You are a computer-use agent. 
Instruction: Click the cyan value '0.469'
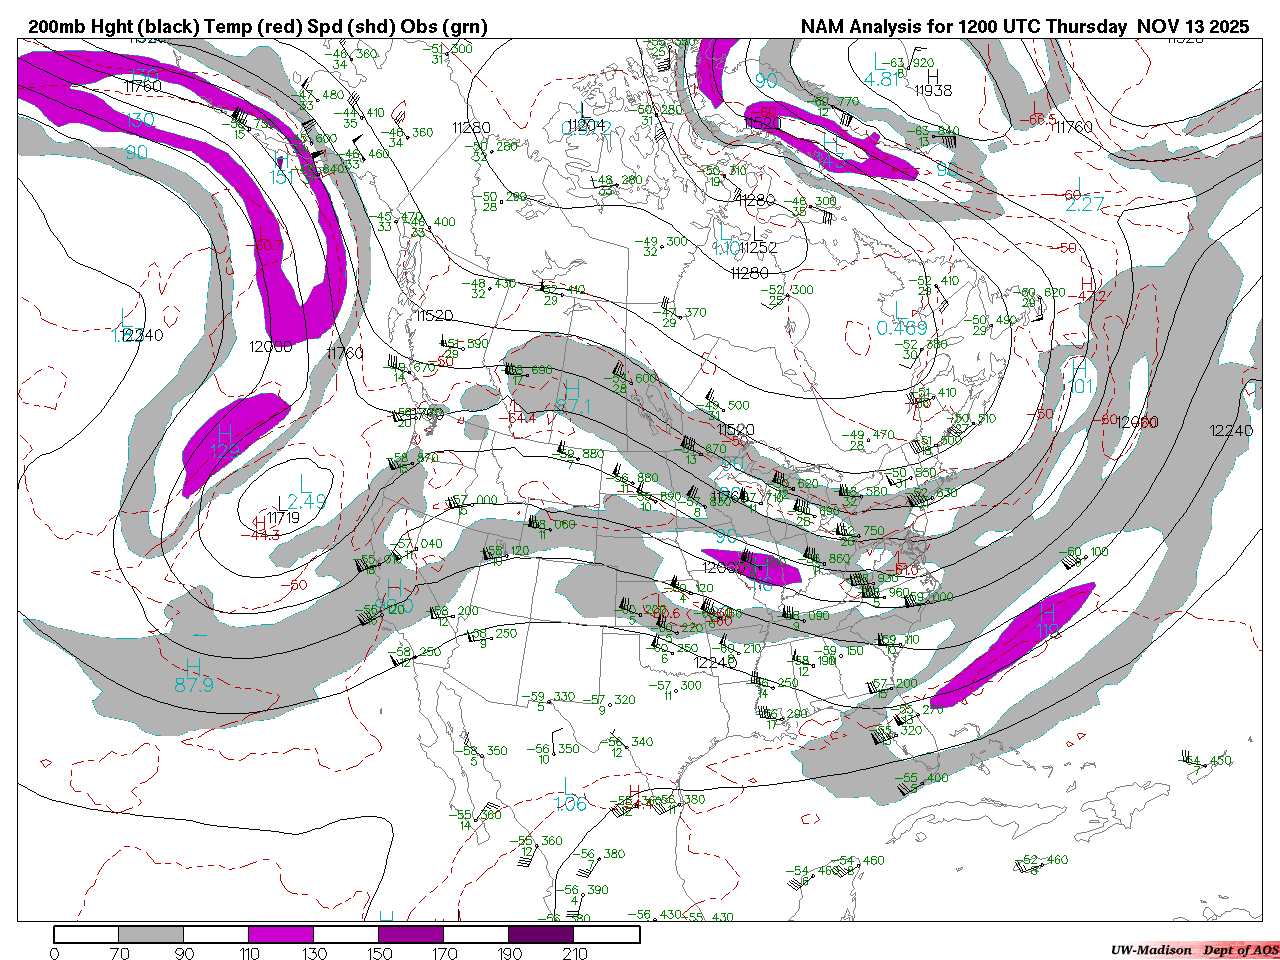pyautogui.click(x=902, y=328)
